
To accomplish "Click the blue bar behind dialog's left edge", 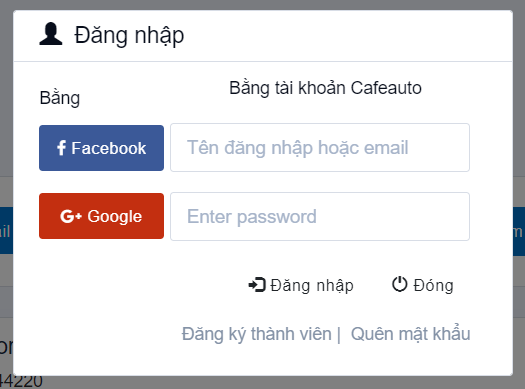I will click(x=6, y=230).
